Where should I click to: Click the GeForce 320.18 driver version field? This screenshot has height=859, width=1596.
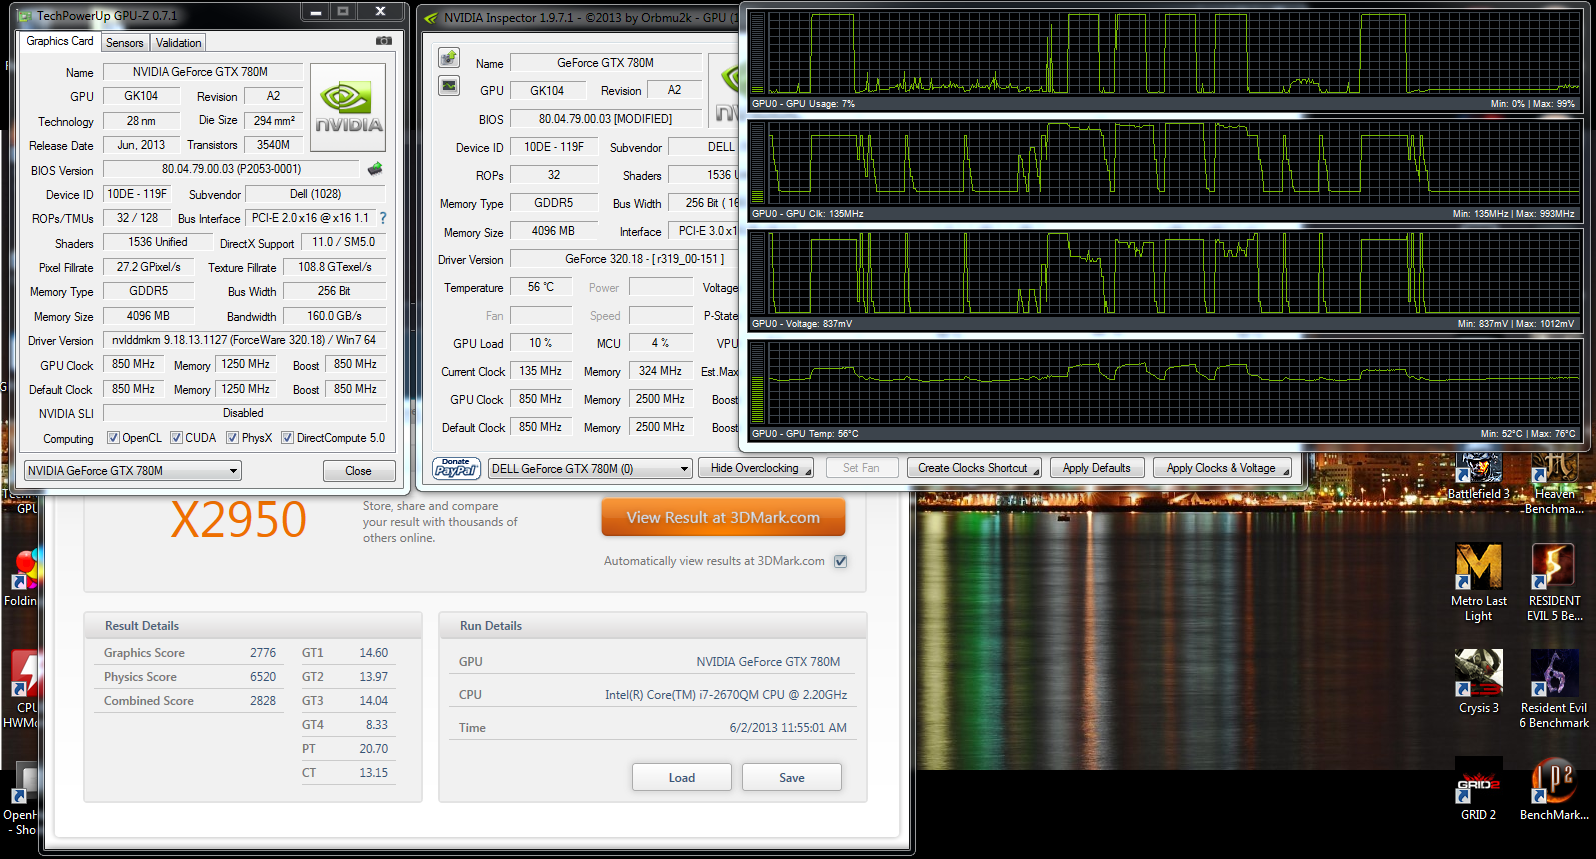pyautogui.click(x=624, y=259)
